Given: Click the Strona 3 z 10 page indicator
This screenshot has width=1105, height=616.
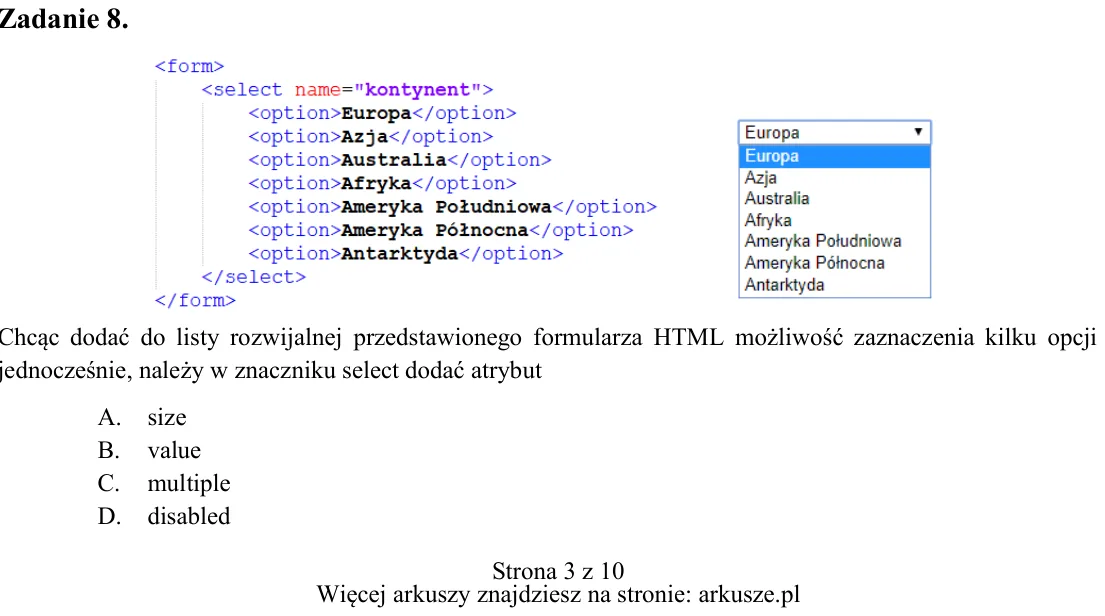Looking at the screenshot, I should pos(558,570).
